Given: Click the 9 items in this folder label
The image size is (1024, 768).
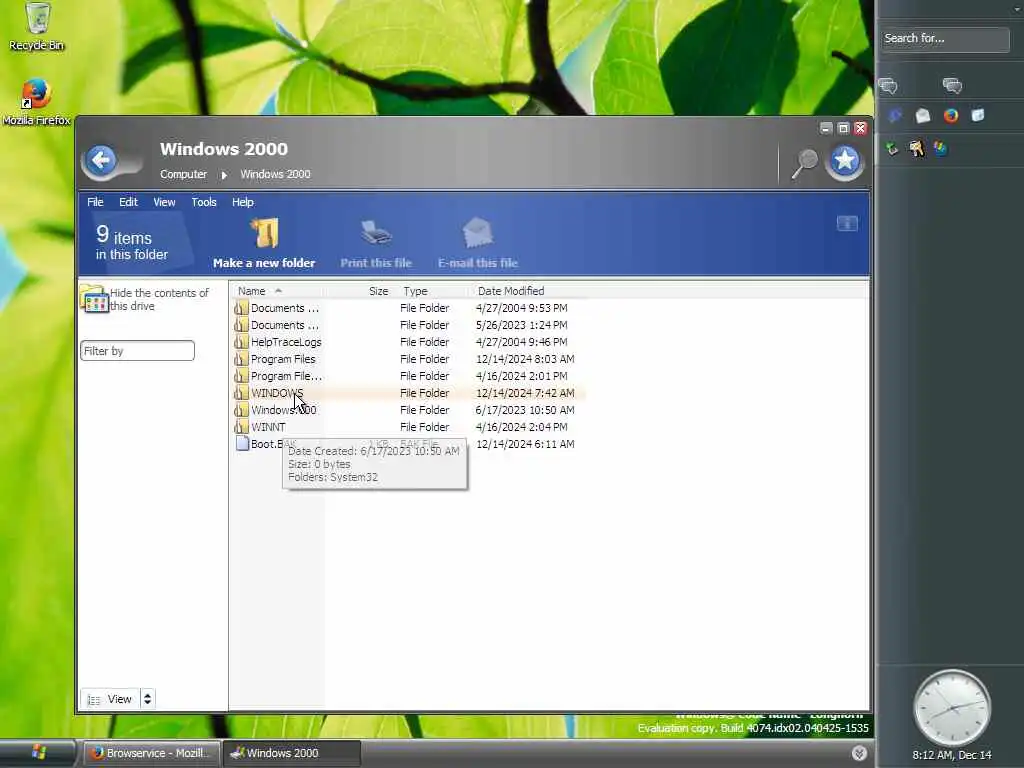Looking at the screenshot, I should point(131,242).
